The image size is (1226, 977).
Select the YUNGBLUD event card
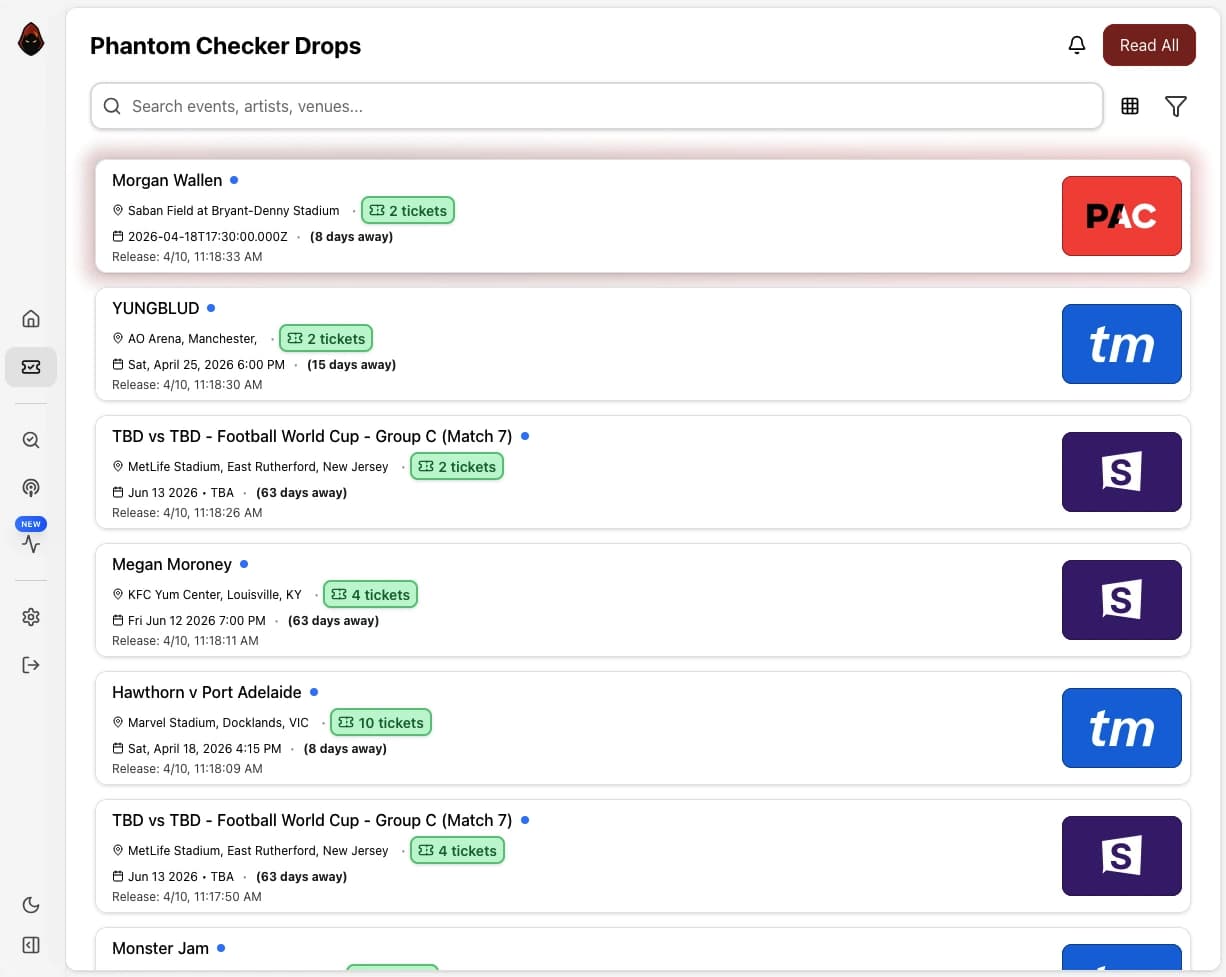coord(640,344)
